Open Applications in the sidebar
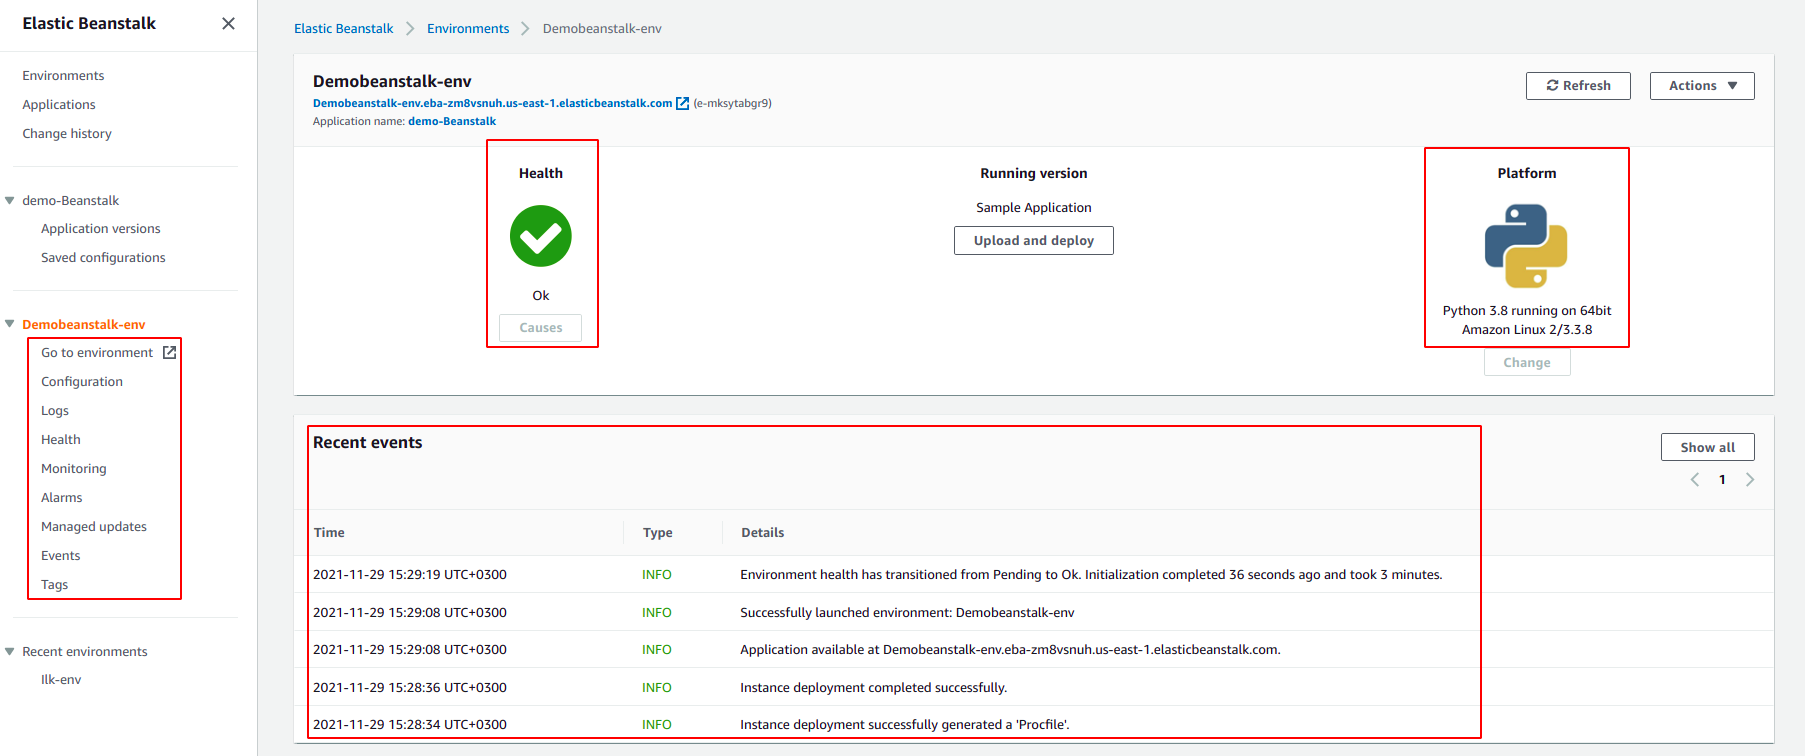 pyautogui.click(x=59, y=105)
